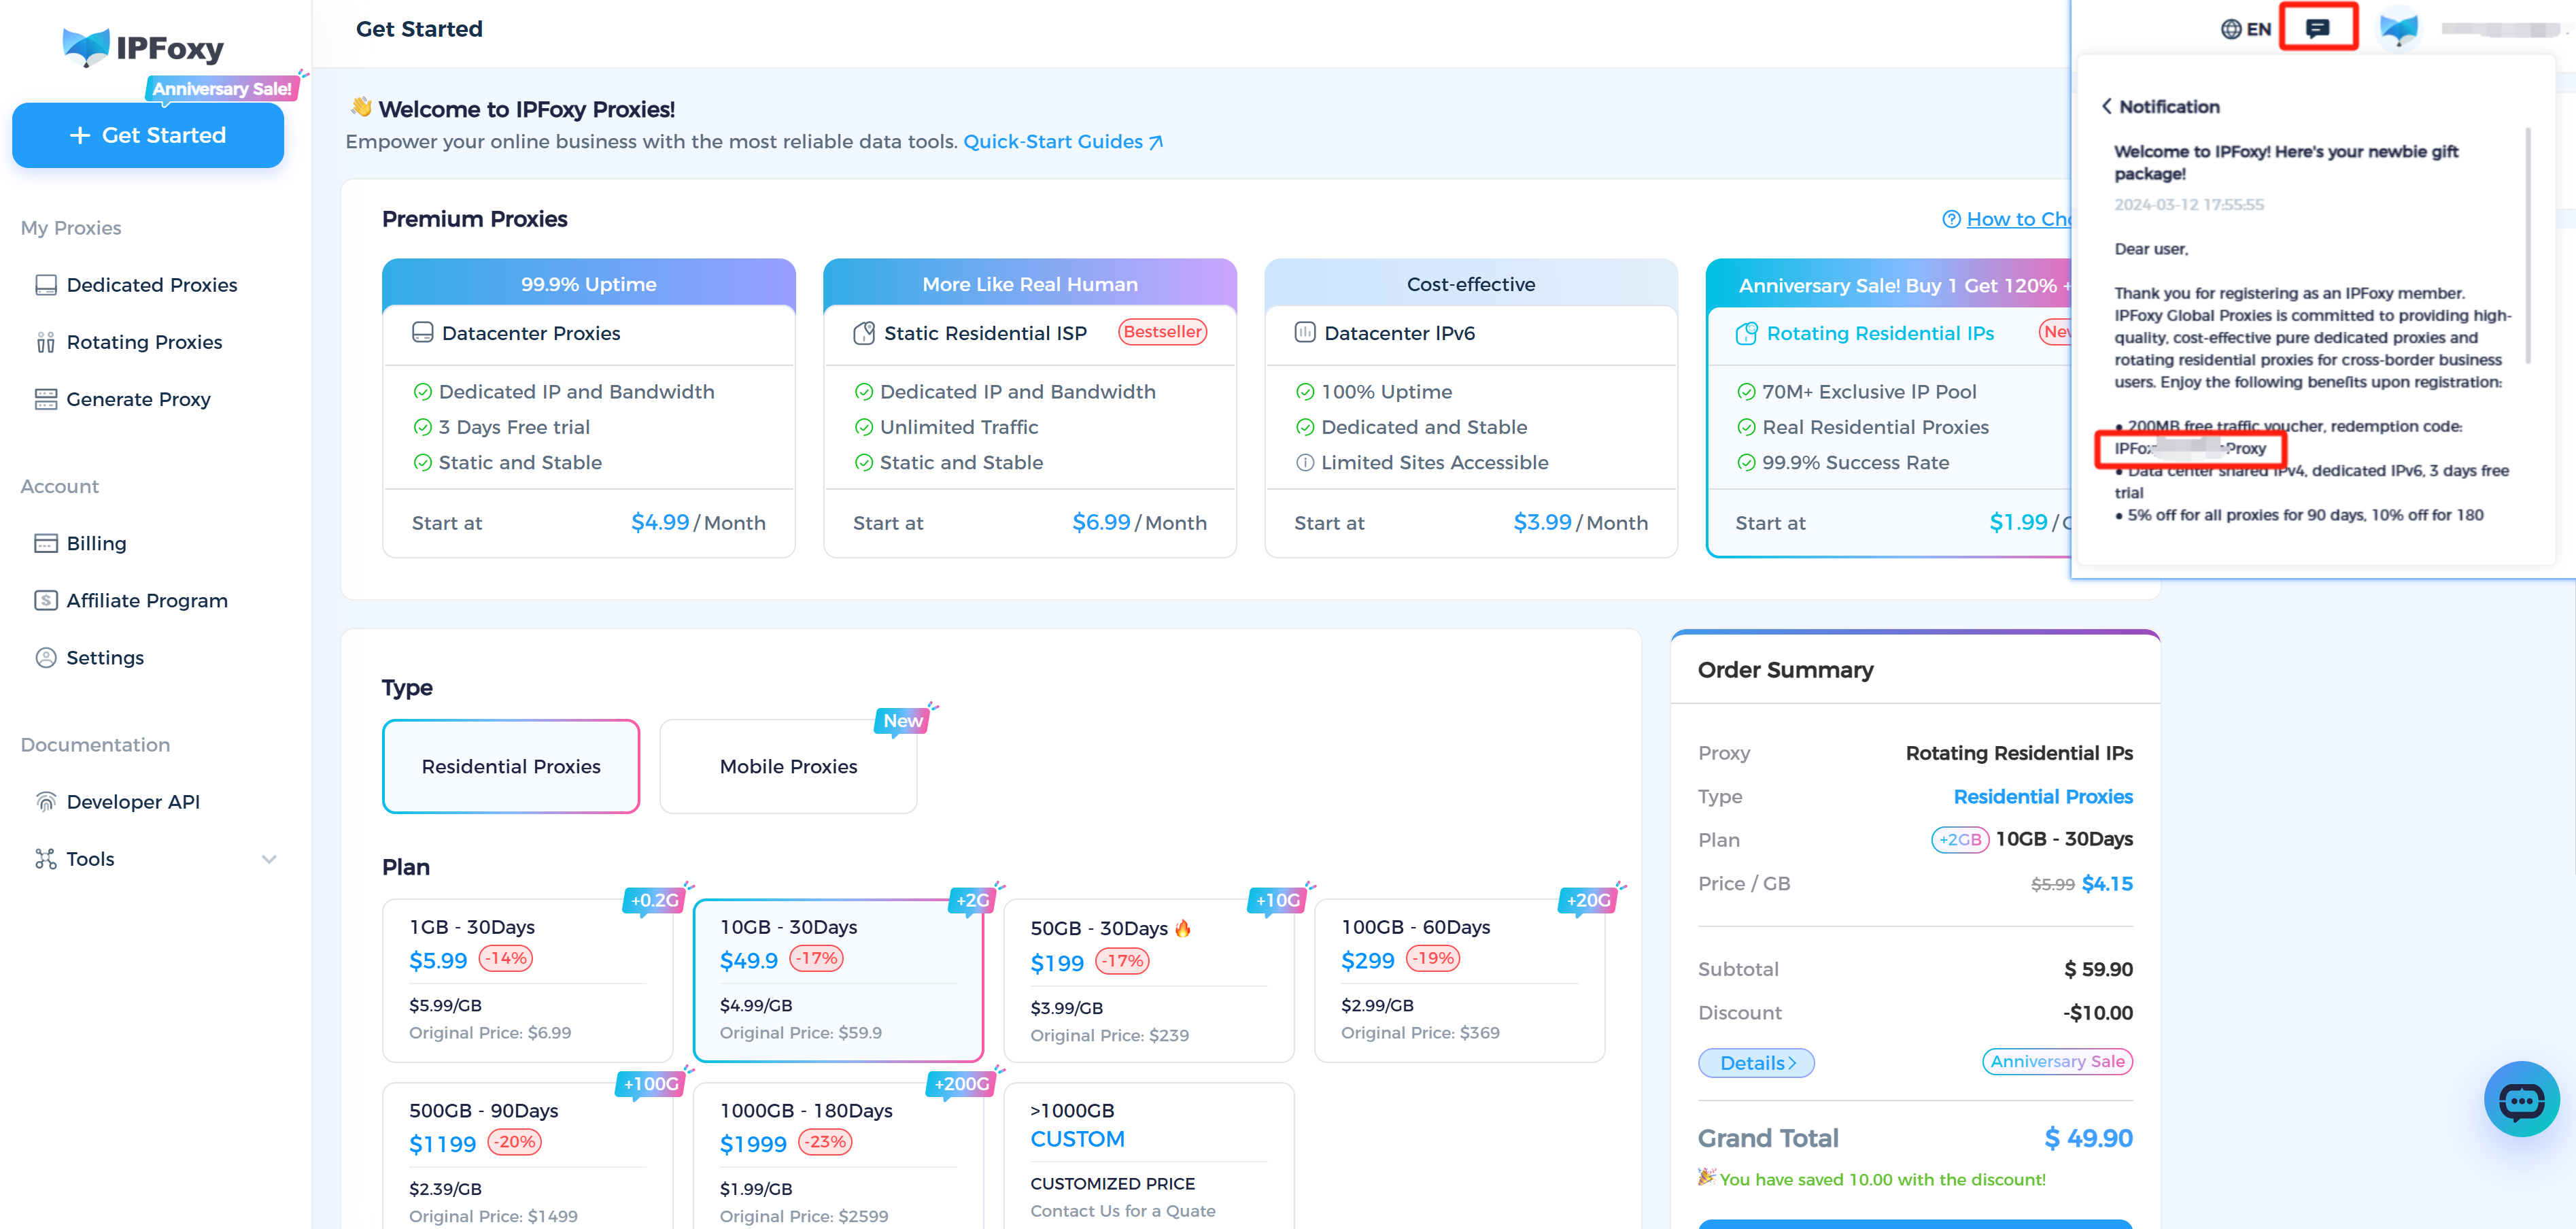2576x1229 pixels.
Task: Choose the 50GB - 30Days plan
Action: tap(1148, 980)
